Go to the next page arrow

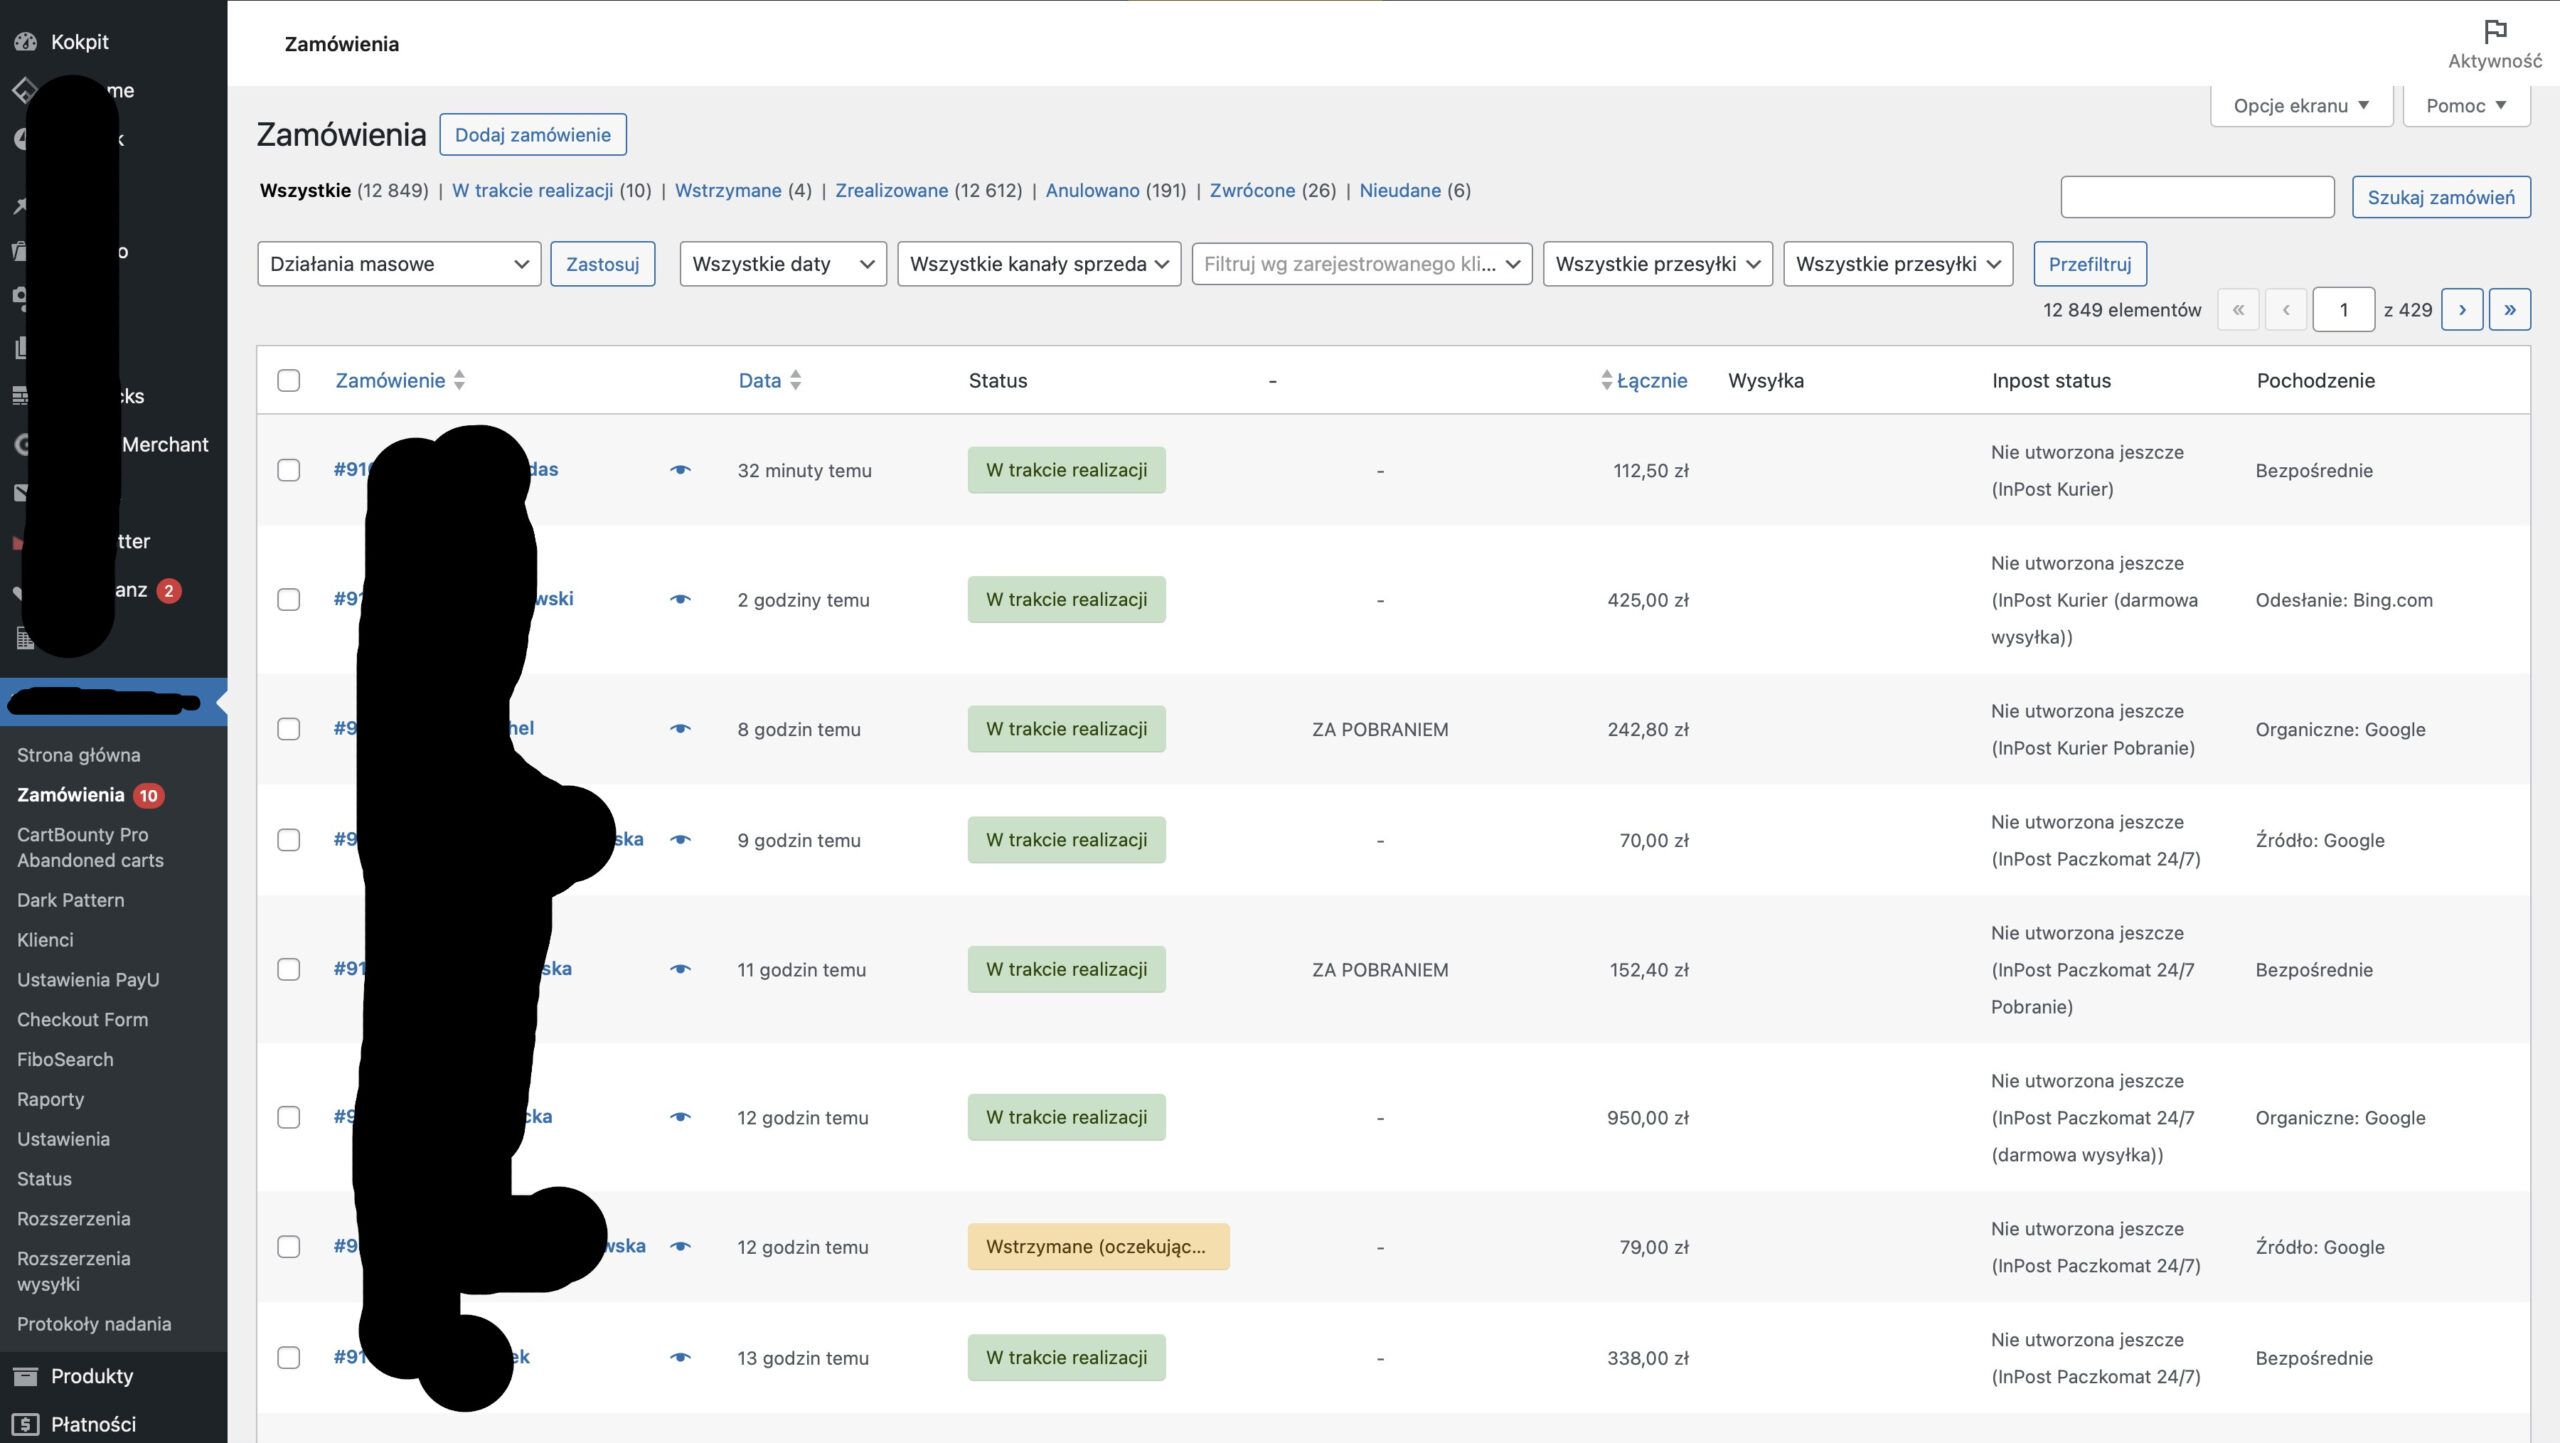(x=2461, y=310)
